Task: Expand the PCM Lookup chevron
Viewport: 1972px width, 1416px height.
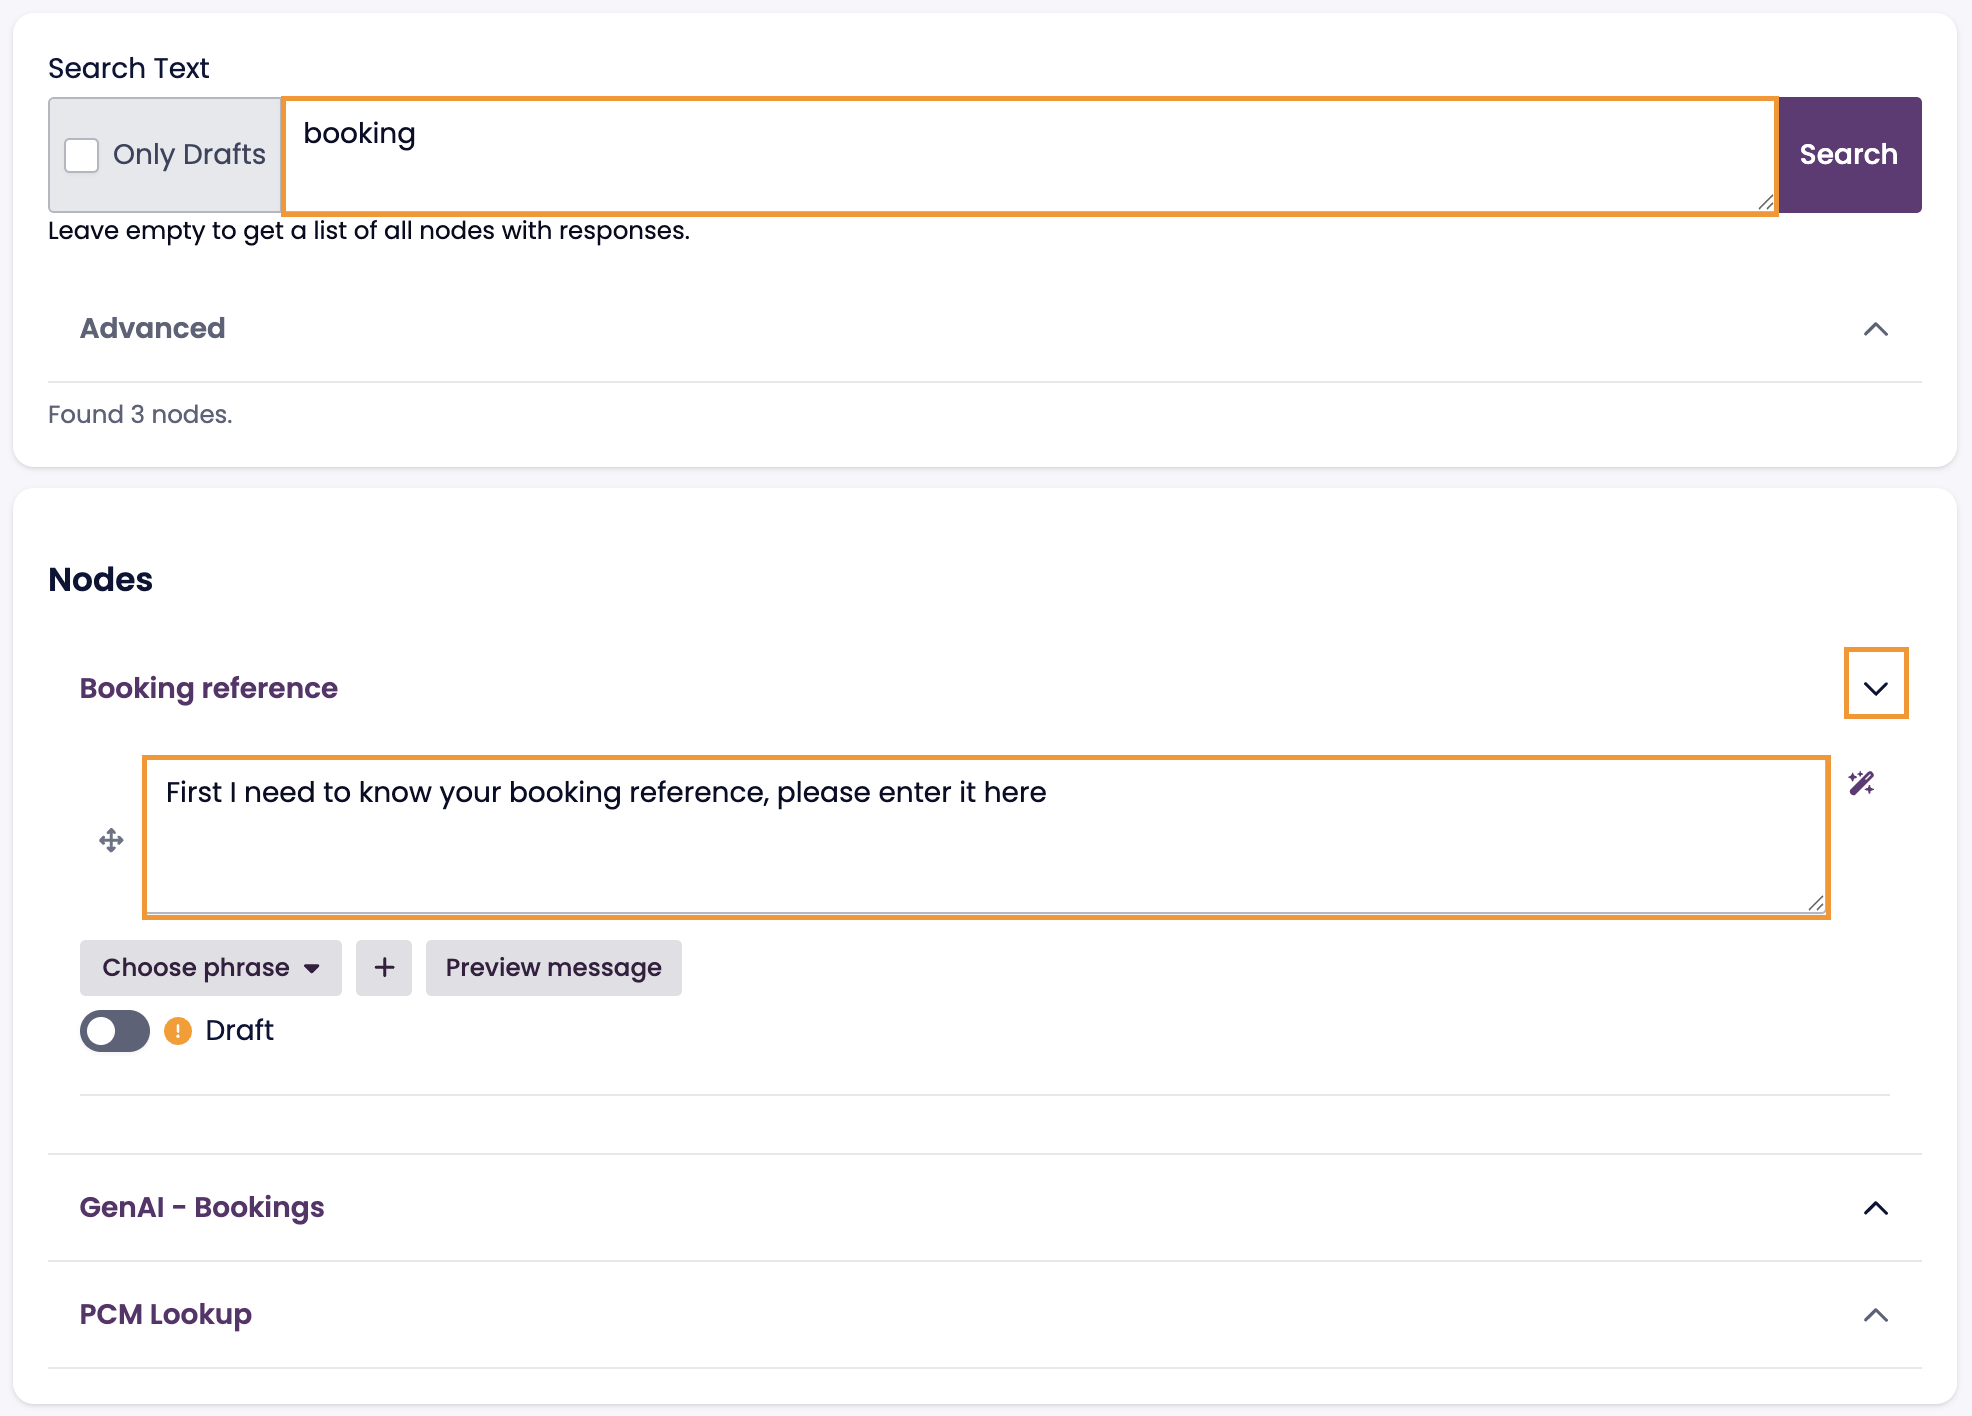Action: (1875, 1315)
